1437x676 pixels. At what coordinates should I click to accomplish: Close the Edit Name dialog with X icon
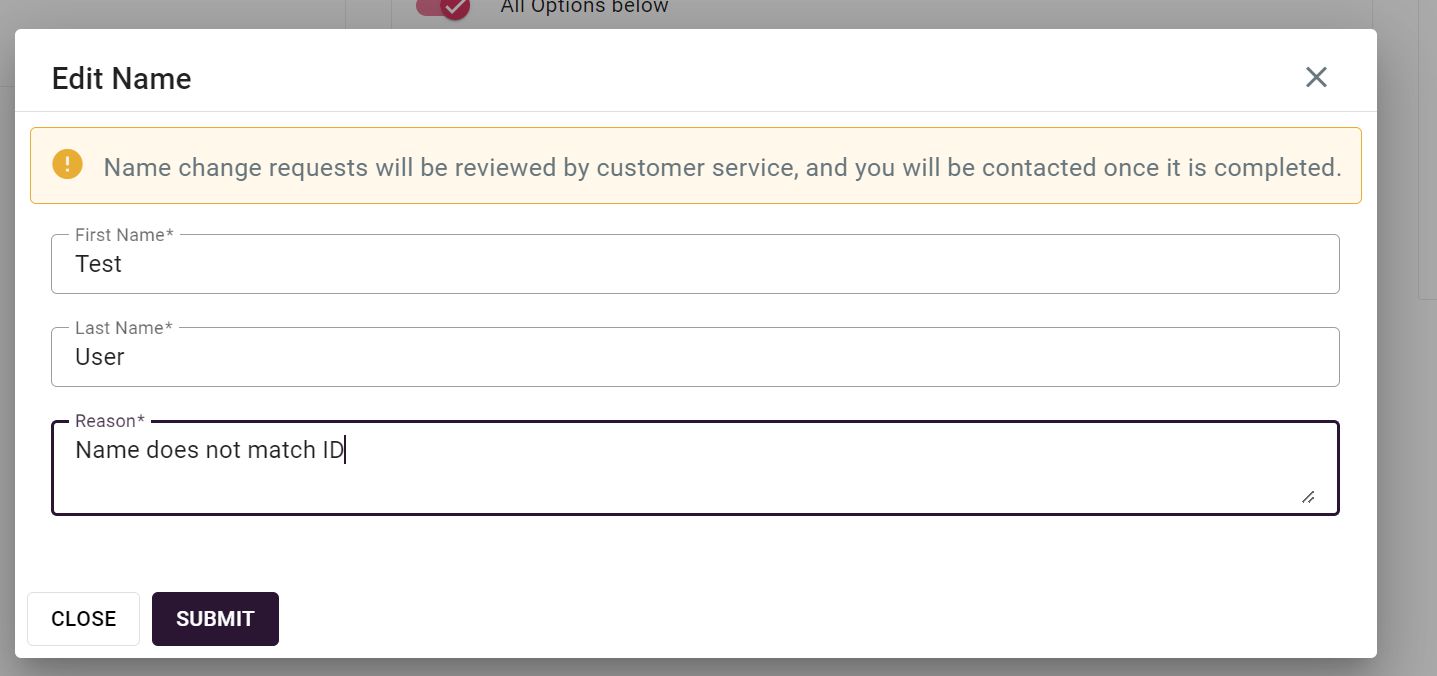pos(1316,77)
